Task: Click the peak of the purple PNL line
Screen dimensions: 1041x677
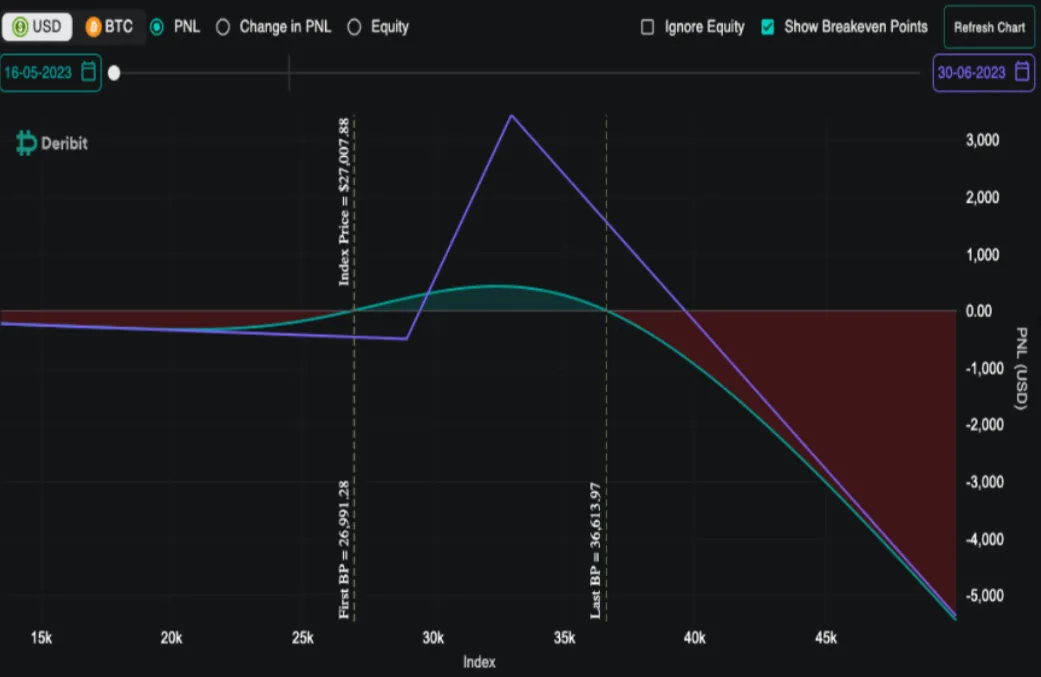Action: (511, 116)
